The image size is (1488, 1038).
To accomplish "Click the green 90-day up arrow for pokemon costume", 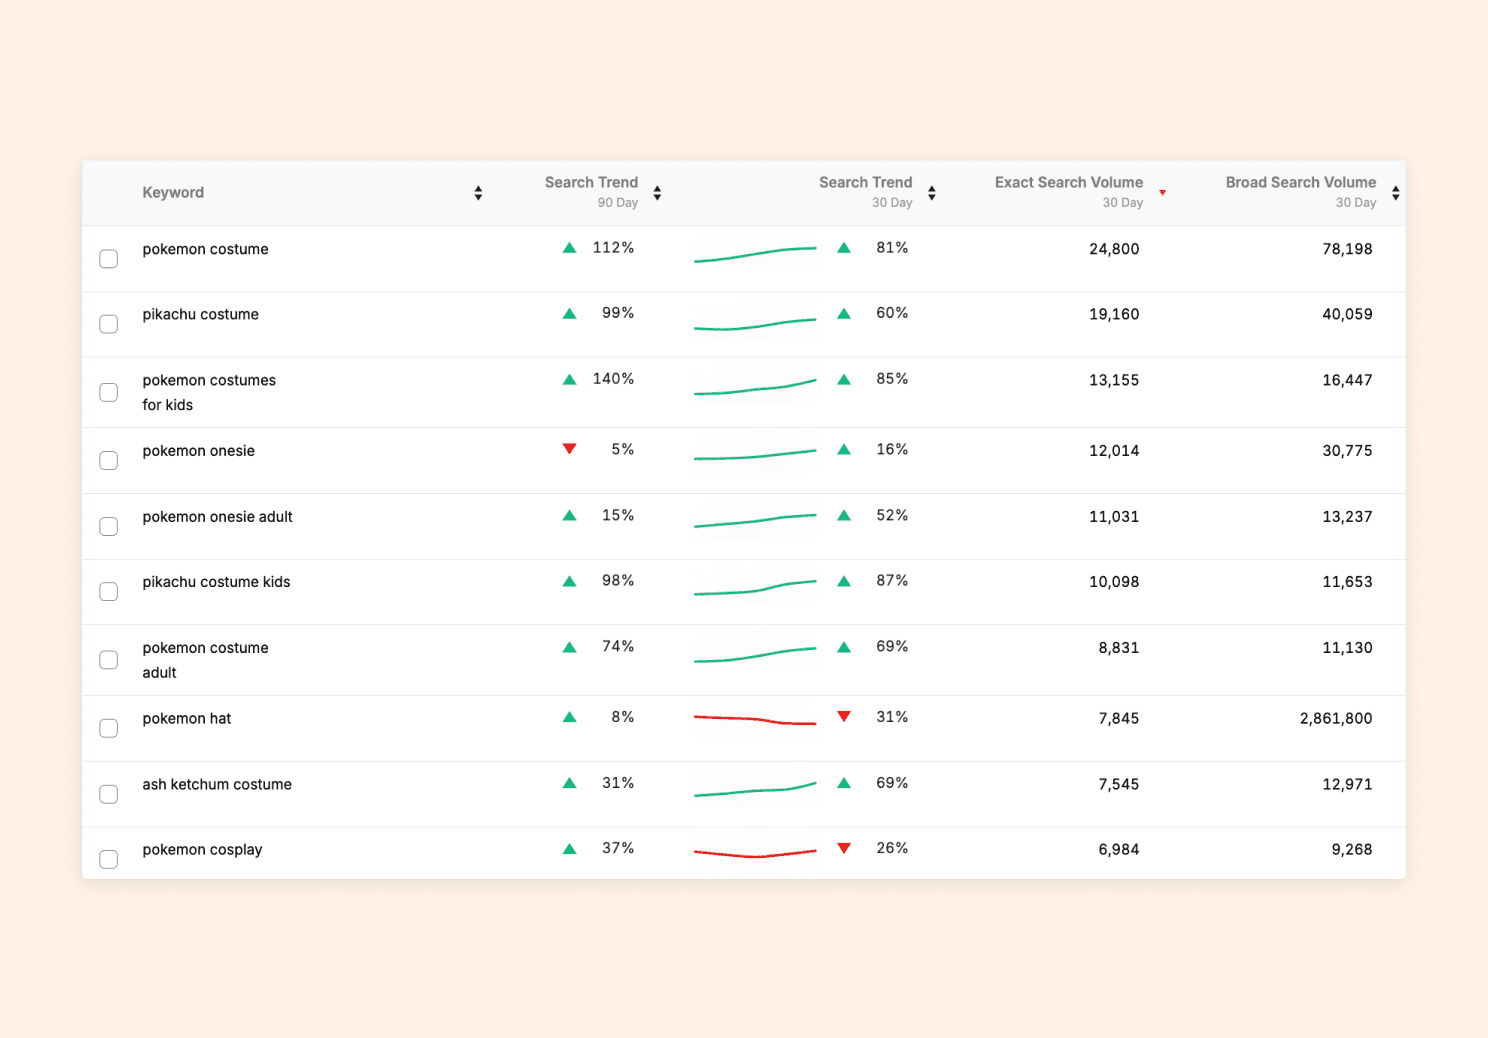I will (x=569, y=247).
